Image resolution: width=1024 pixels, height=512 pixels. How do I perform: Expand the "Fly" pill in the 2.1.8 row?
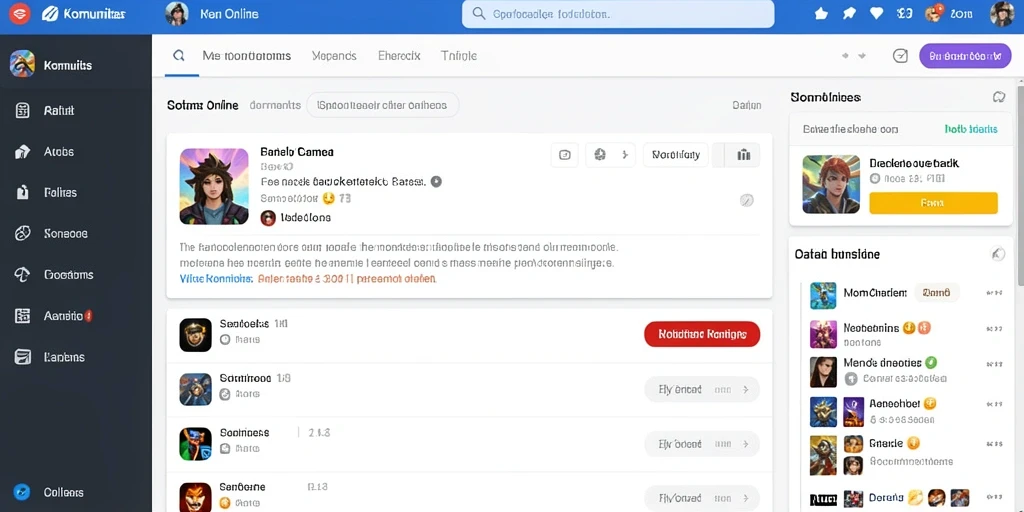coord(702,443)
